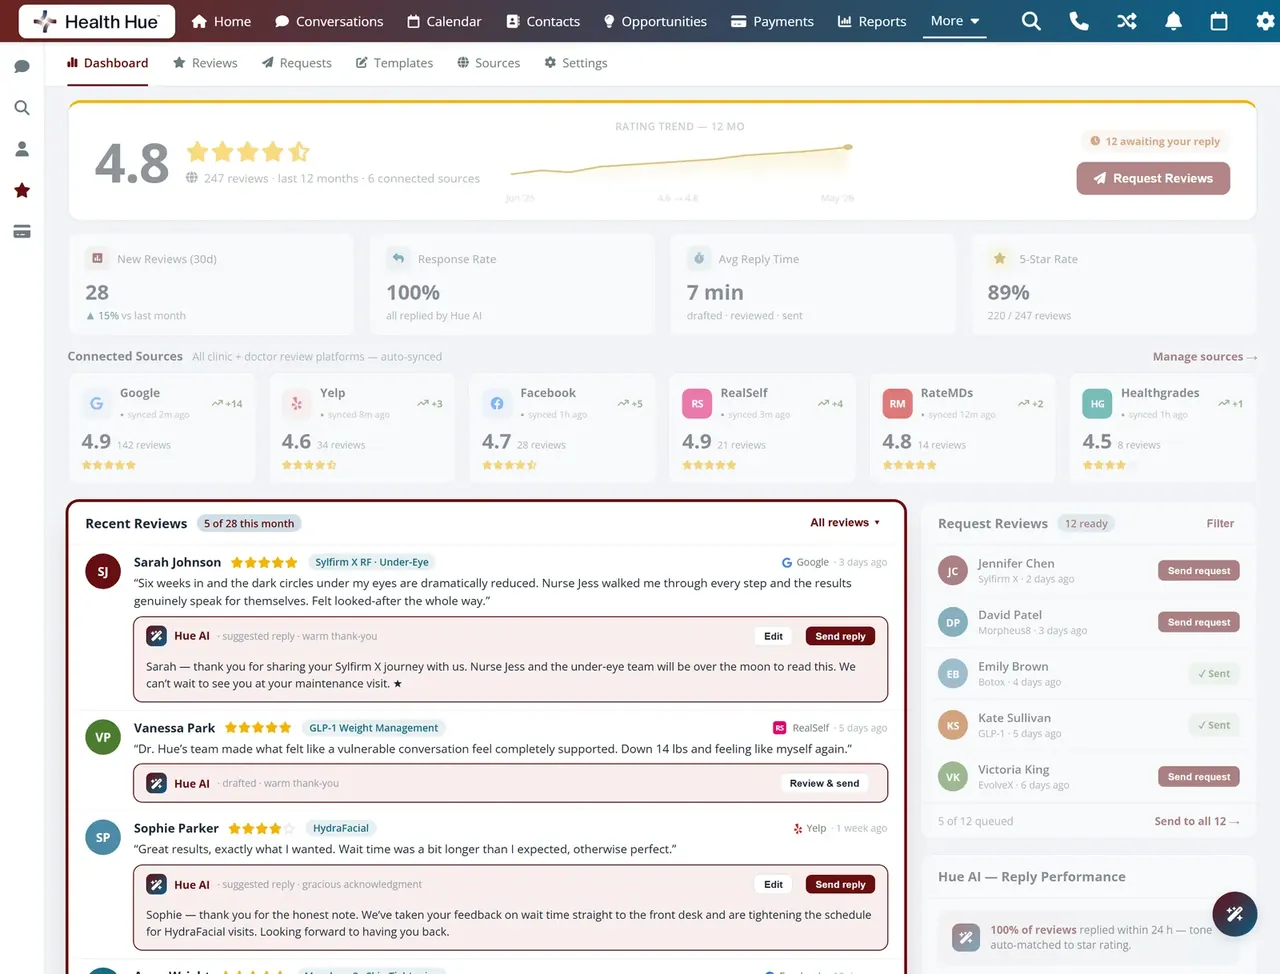Click the New Reviews metric icon
The width and height of the screenshot is (1280, 974).
(x=97, y=258)
